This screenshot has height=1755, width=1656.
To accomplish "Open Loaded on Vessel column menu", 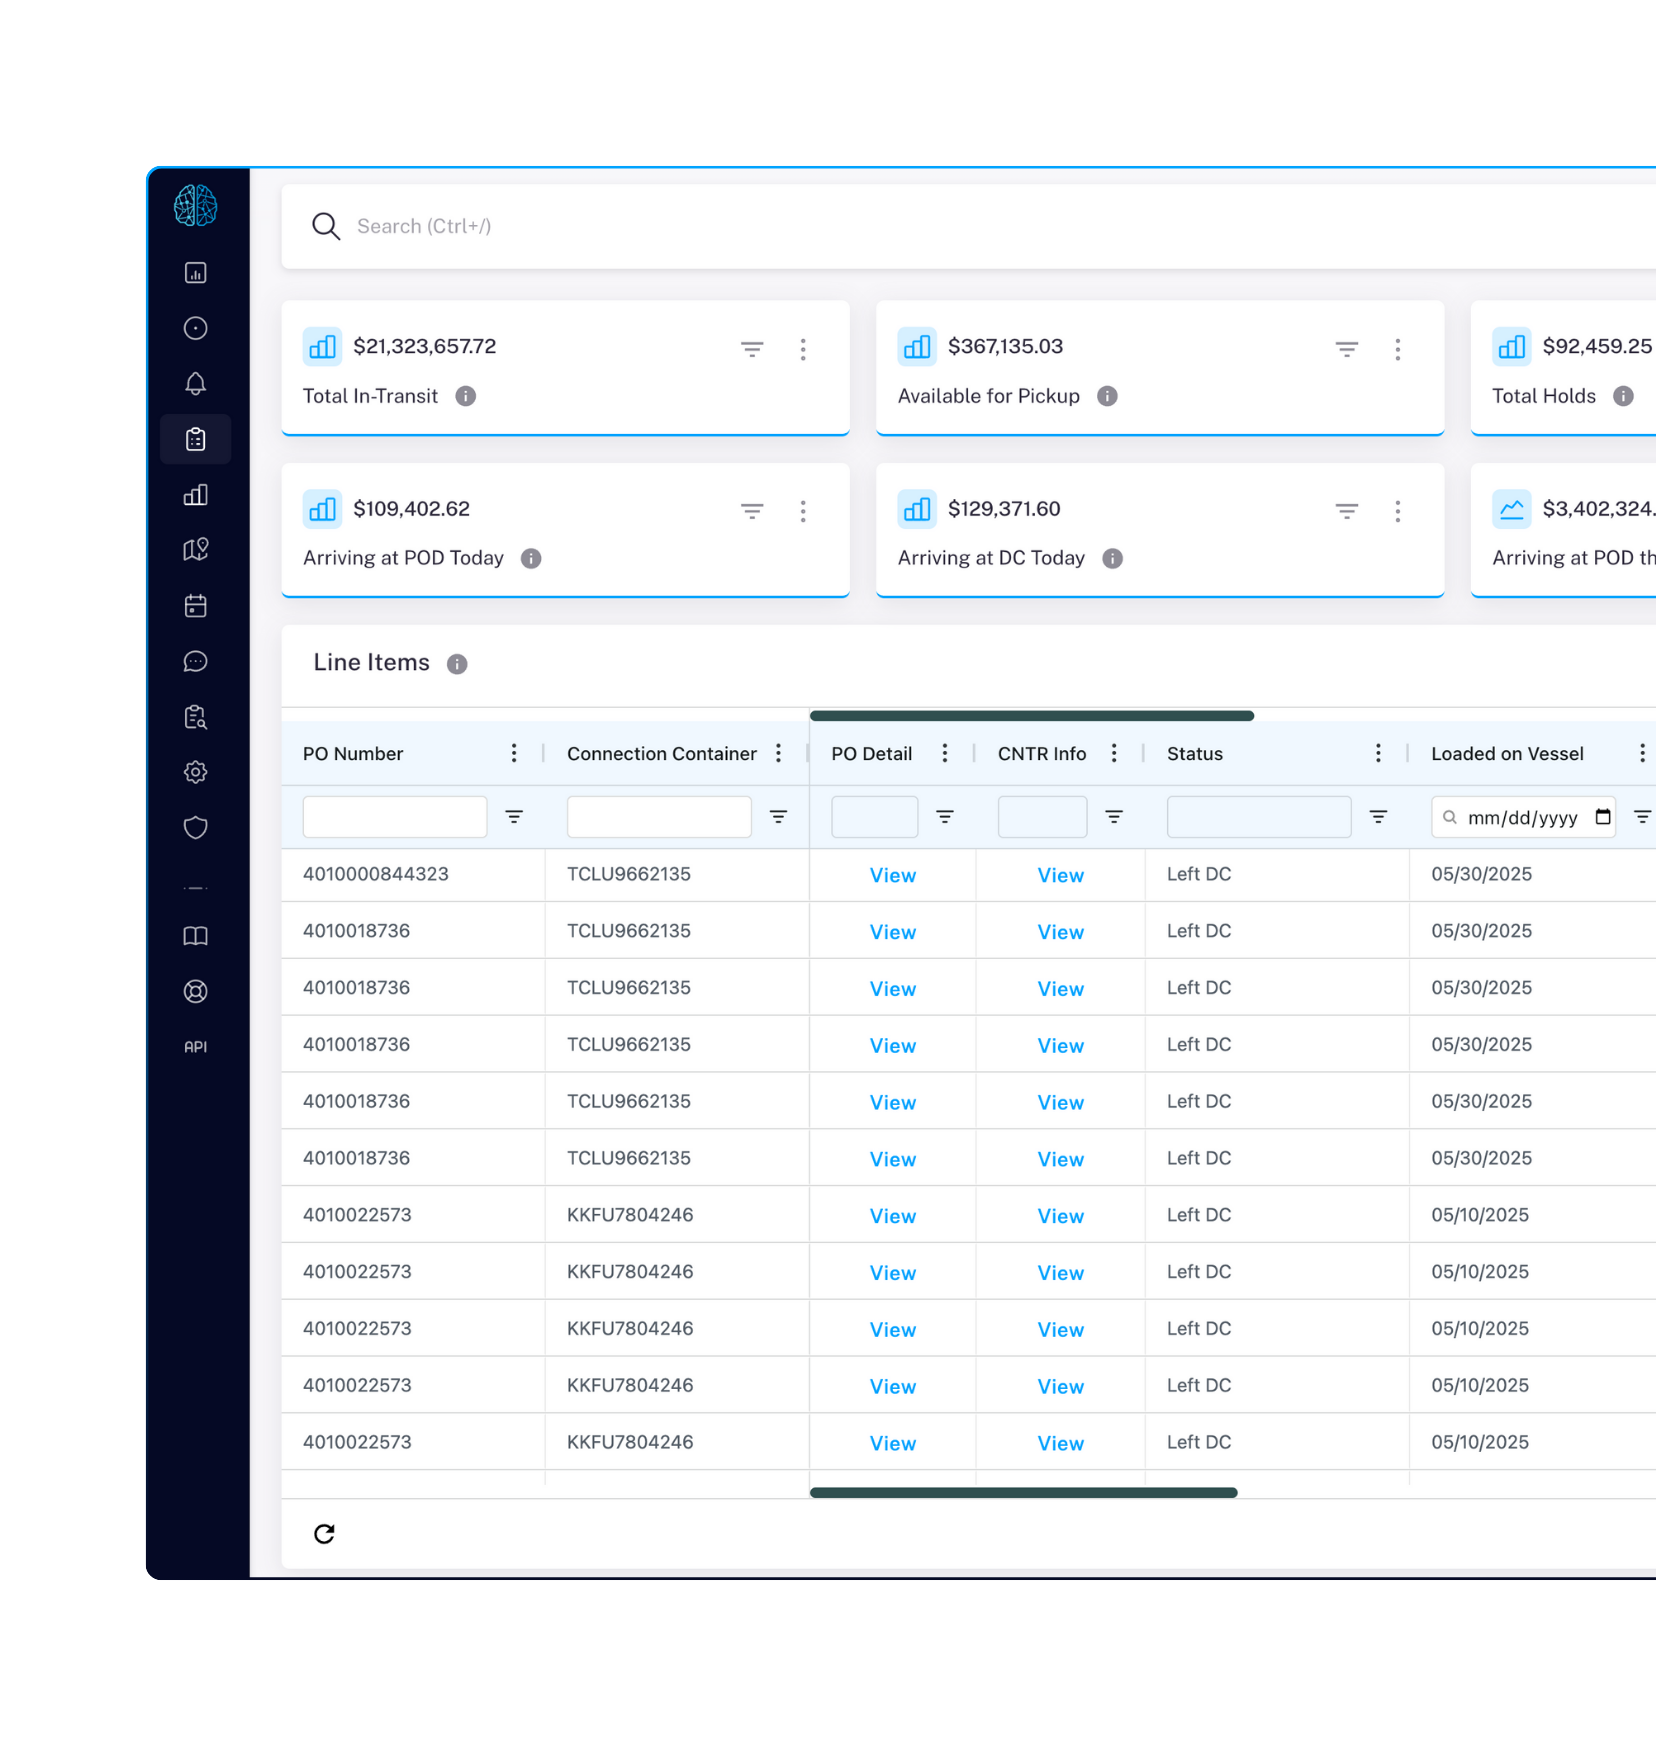I will pos(1642,753).
